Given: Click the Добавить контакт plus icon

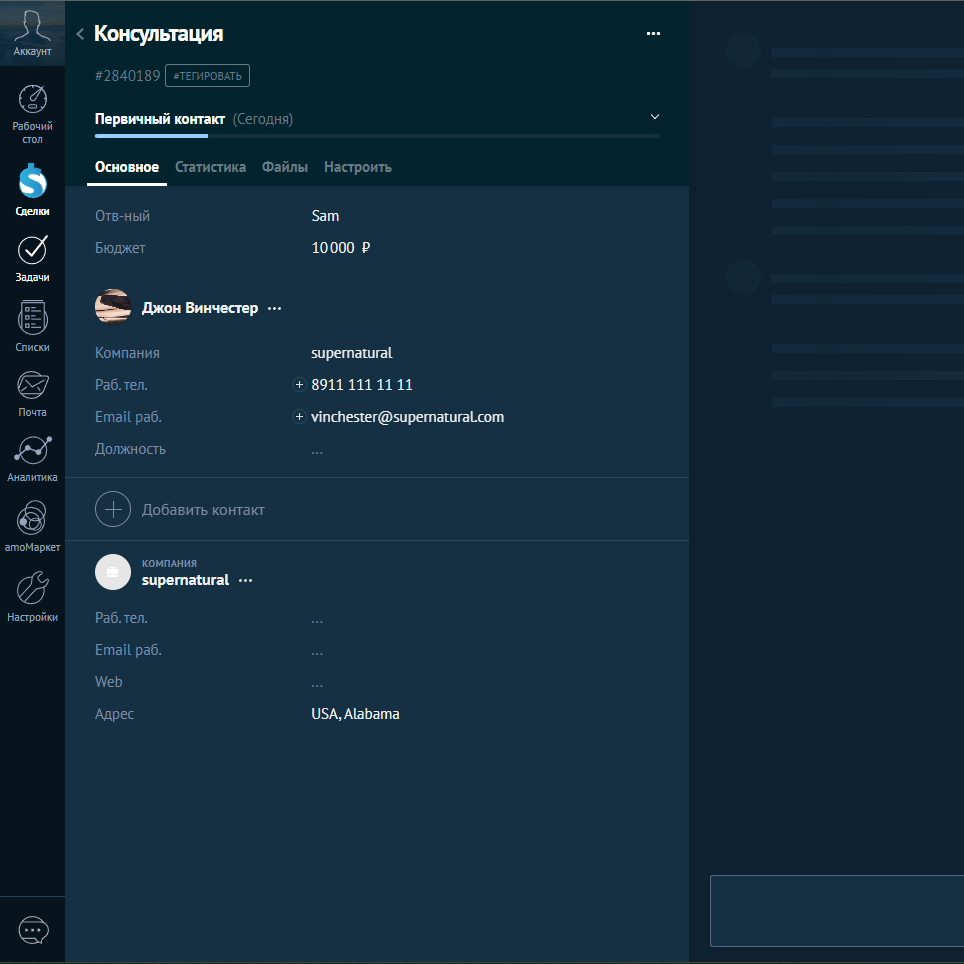Looking at the screenshot, I should click(x=113, y=509).
